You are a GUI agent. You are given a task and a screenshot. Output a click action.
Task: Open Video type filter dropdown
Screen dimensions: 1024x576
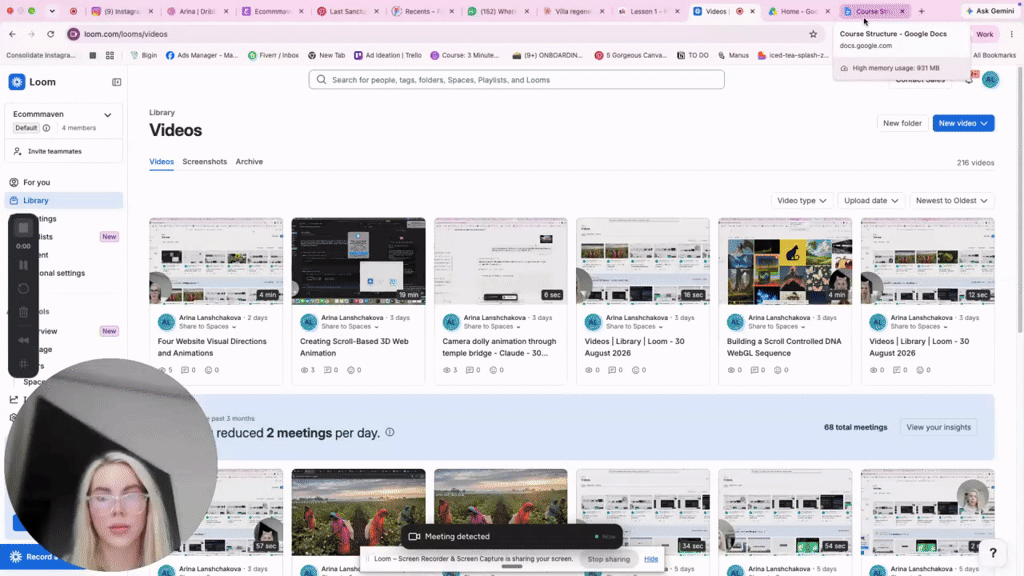(801, 200)
